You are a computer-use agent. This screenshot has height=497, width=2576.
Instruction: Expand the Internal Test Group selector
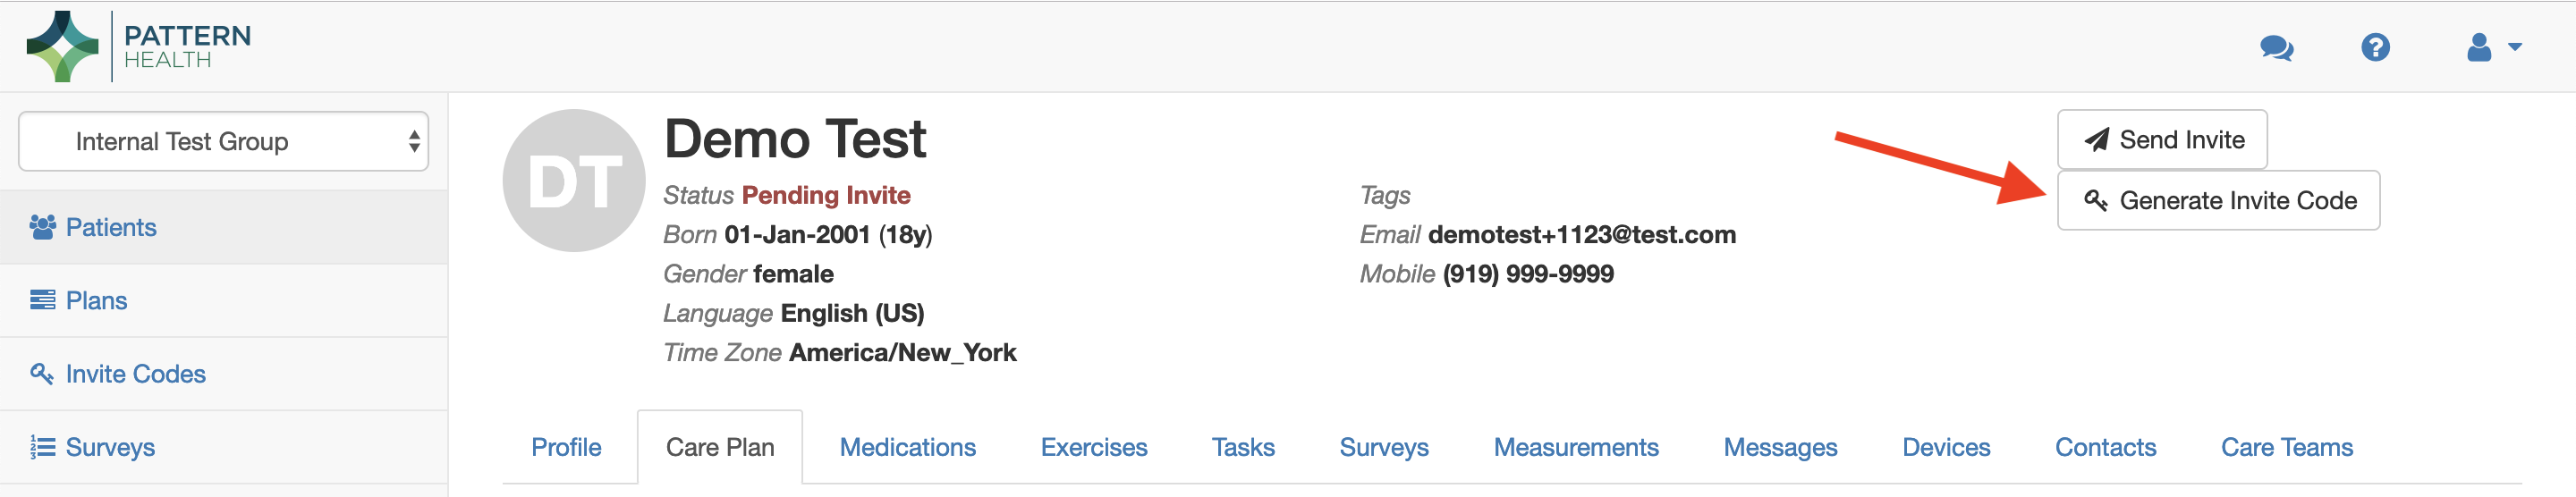click(223, 142)
